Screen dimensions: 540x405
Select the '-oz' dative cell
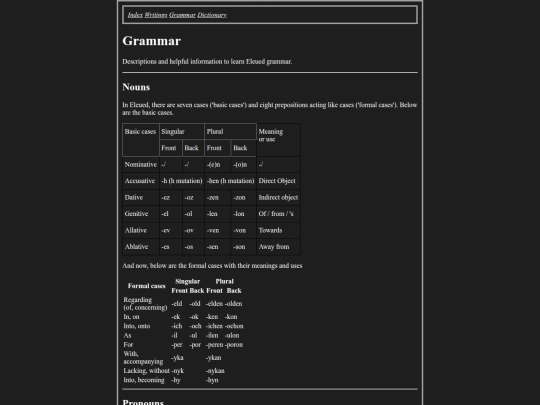click(x=193, y=197)
